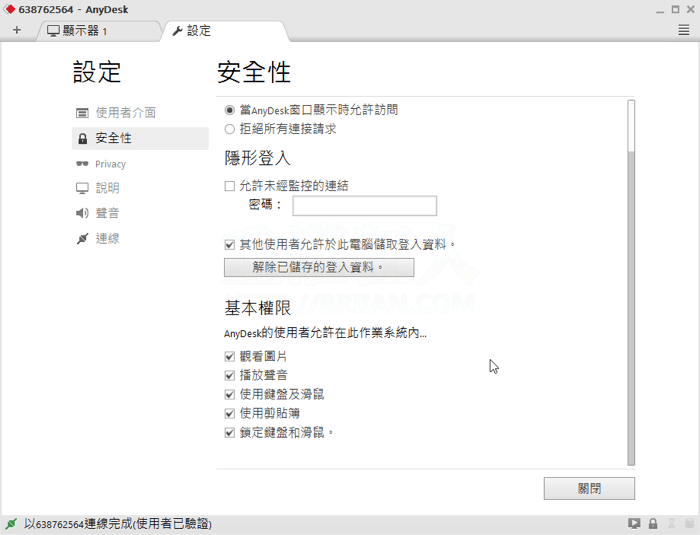Image resolution: width=700 pixels, height=535 pixels.
Task: Open the hamburger menu icon at top right
Action: (x=684, y=31)
